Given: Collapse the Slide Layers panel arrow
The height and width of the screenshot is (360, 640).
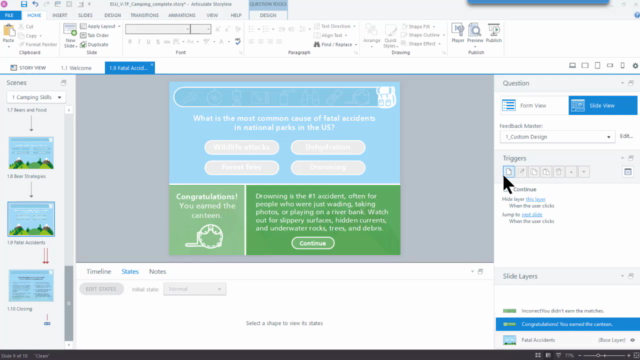Looking at the screenshot, I should [x=622, y=276].
